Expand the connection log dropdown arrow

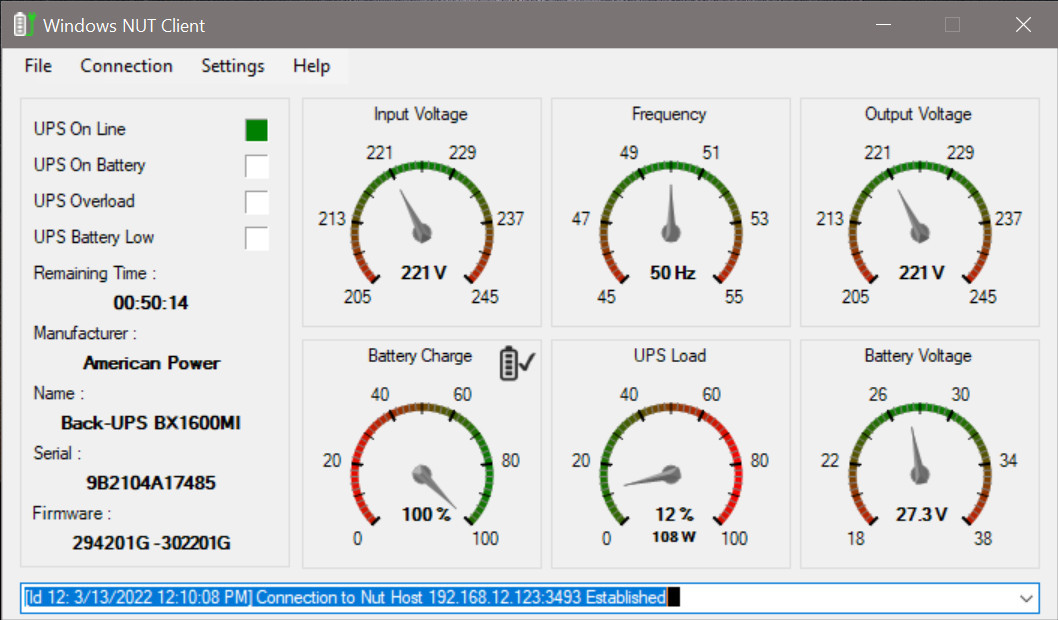(x=1025, y=598)
